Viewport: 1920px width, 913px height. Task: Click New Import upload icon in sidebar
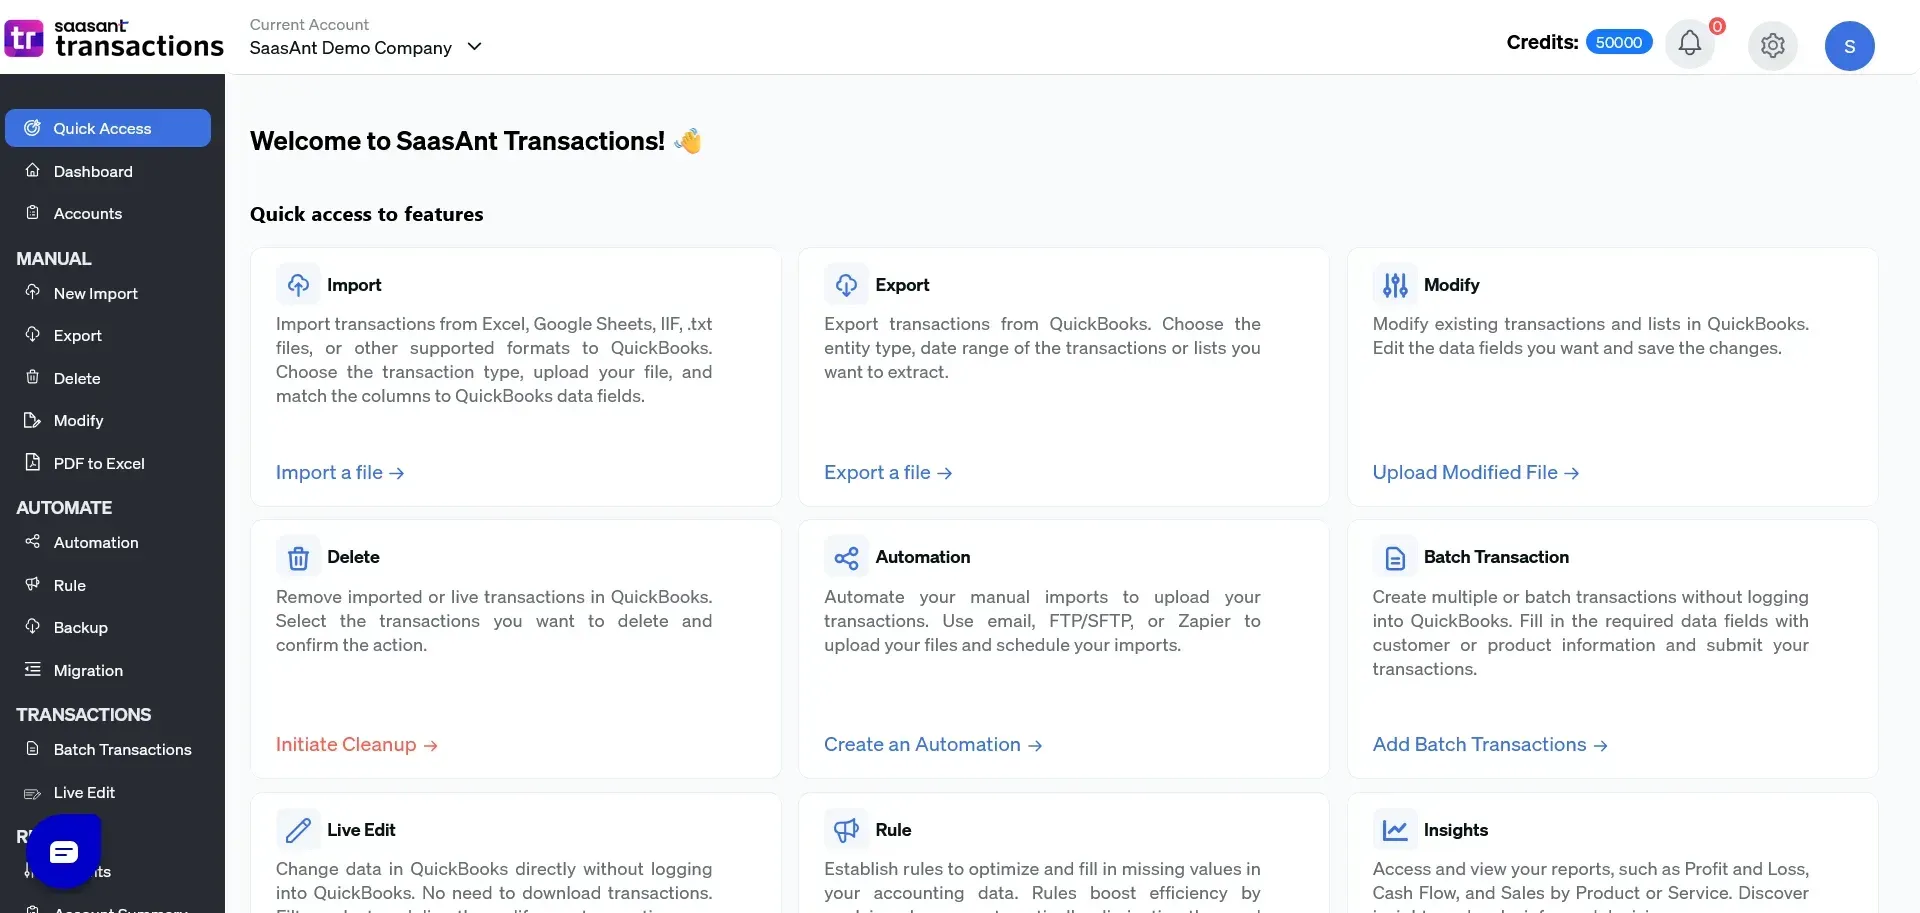click(33, 292)
